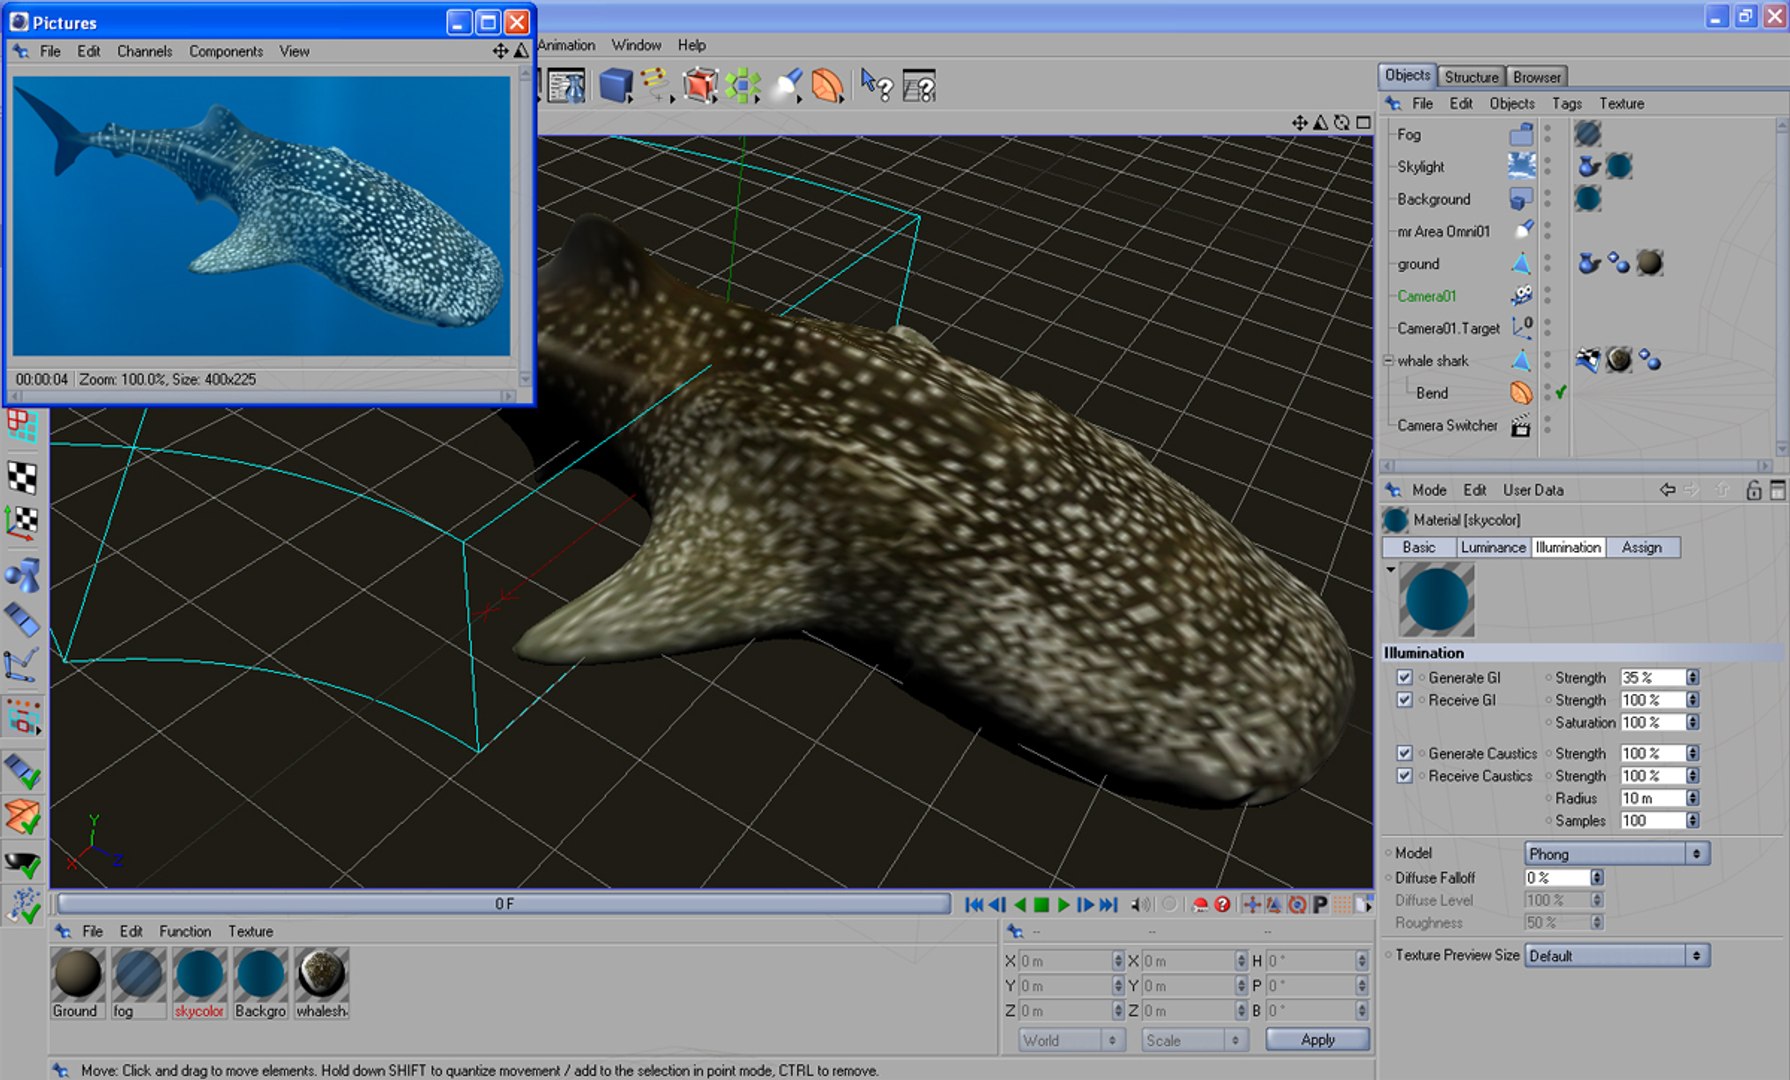Open the Texture Preview Size dropdown
Viewport: 1790px width, 1080px height.
tap(1616, 956)
